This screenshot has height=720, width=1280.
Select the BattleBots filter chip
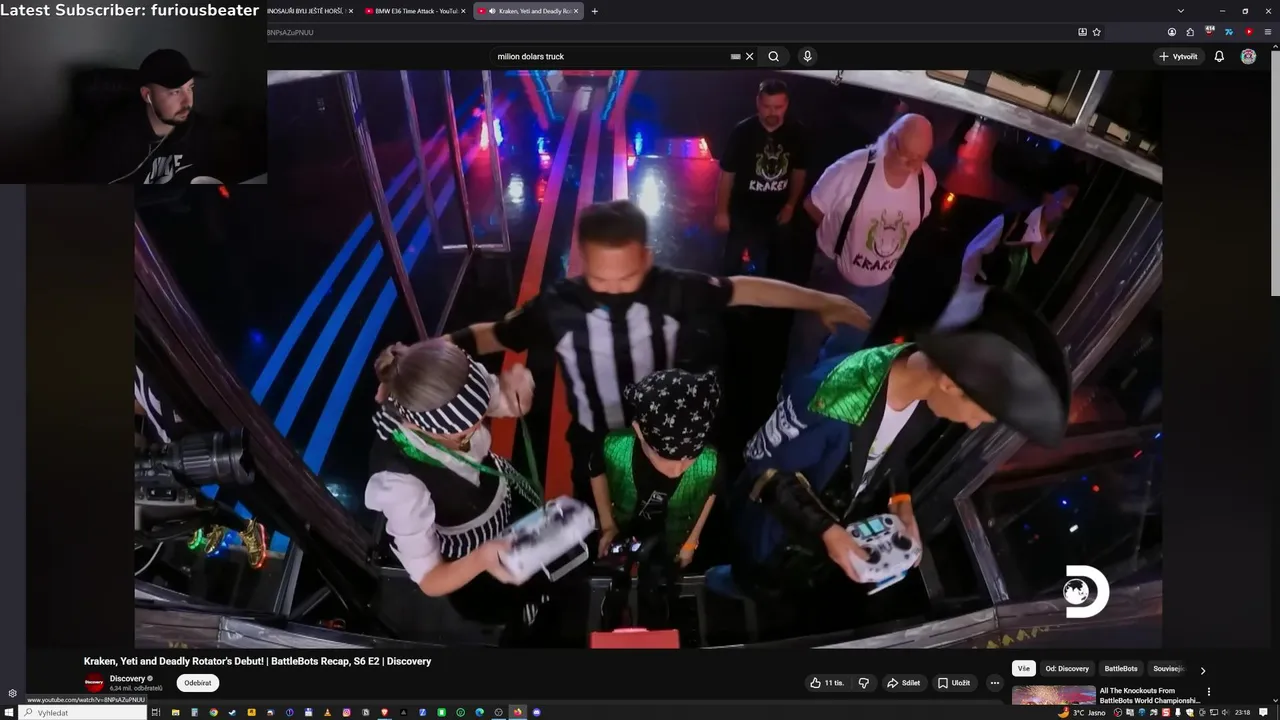[x=1121, y=669]
